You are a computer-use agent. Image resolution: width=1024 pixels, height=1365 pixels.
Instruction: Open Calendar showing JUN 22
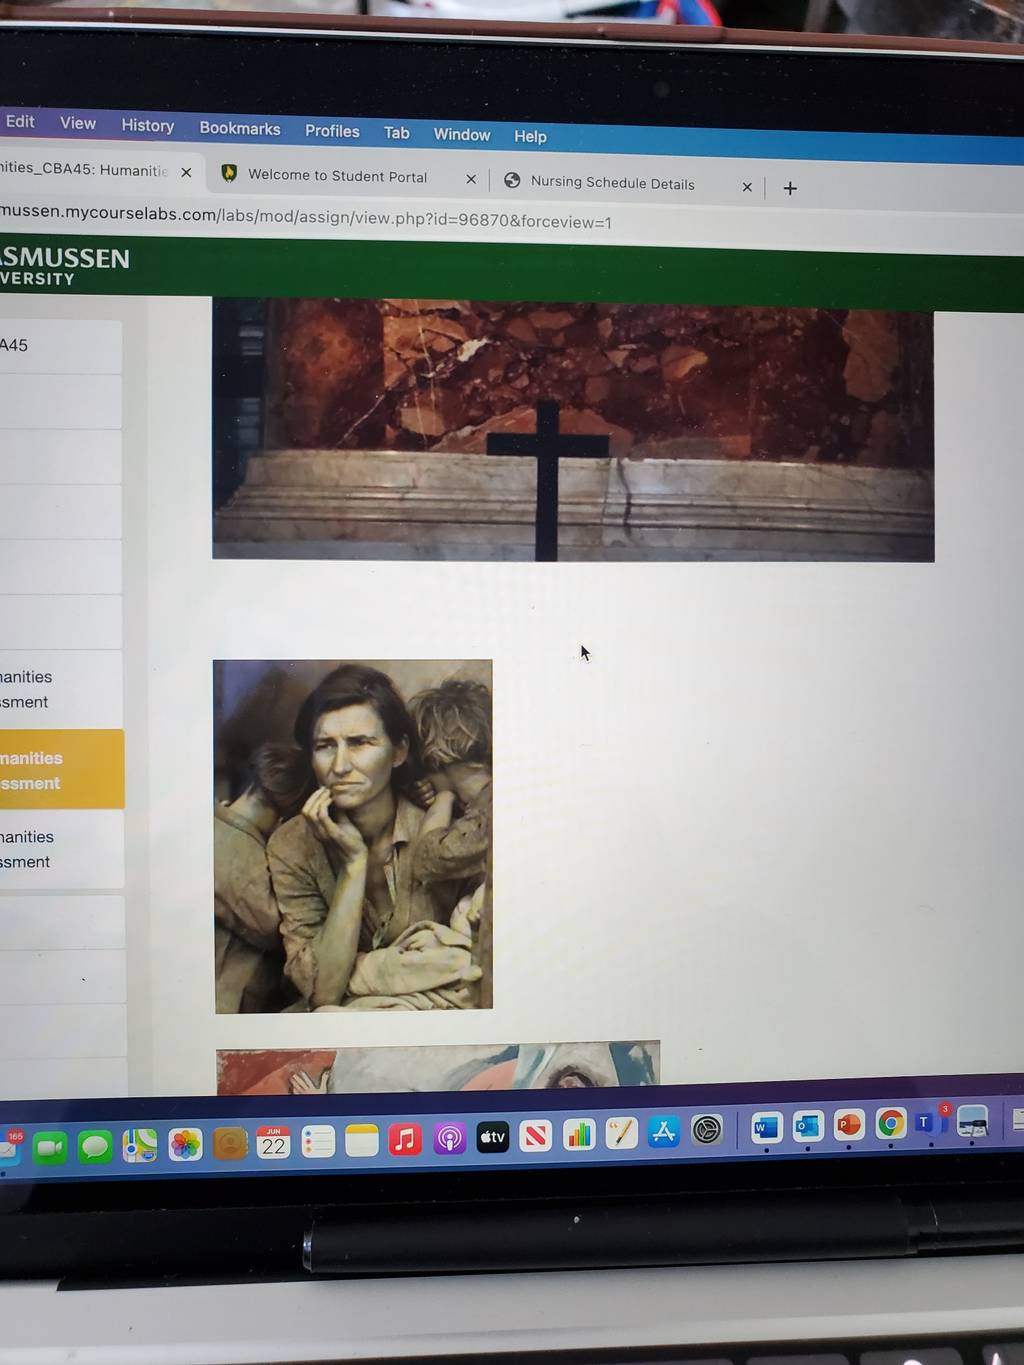pos(273,1142)
